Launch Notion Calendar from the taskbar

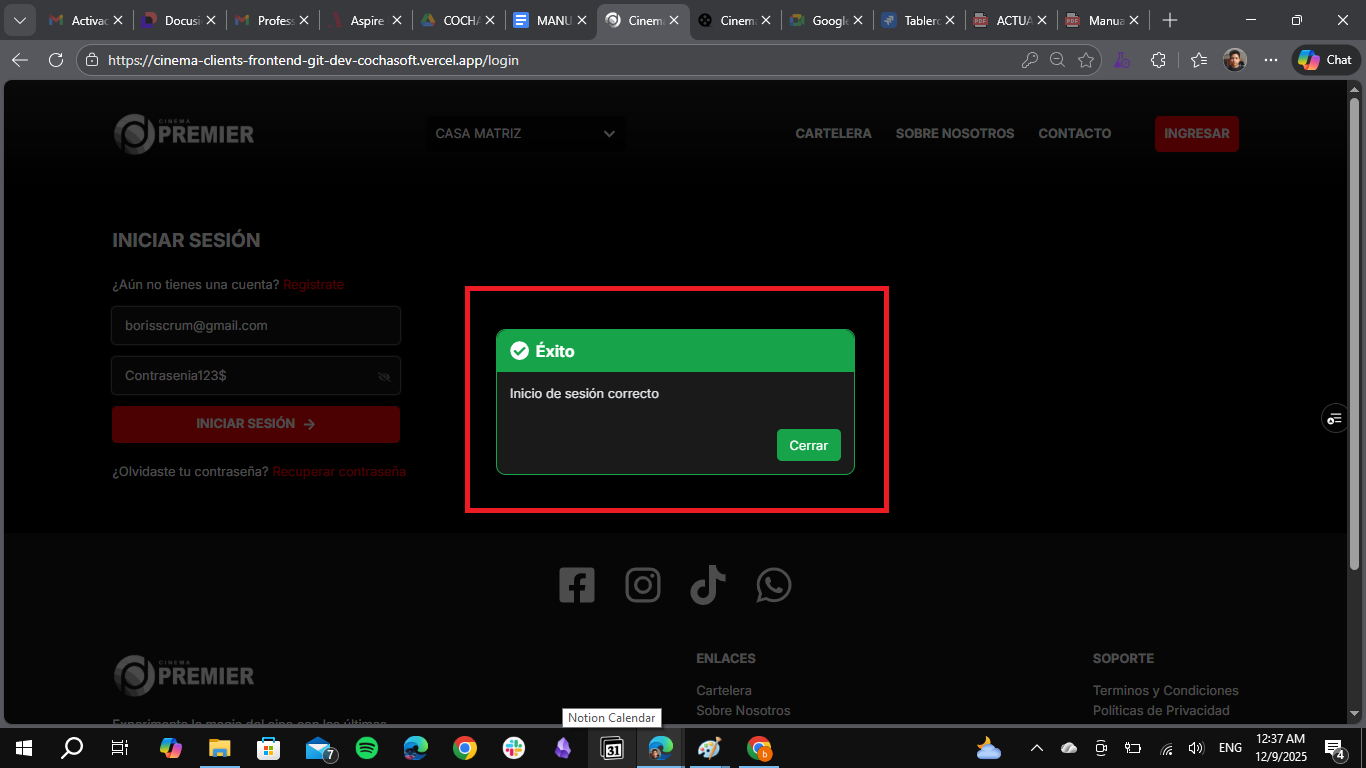(612, 748)
